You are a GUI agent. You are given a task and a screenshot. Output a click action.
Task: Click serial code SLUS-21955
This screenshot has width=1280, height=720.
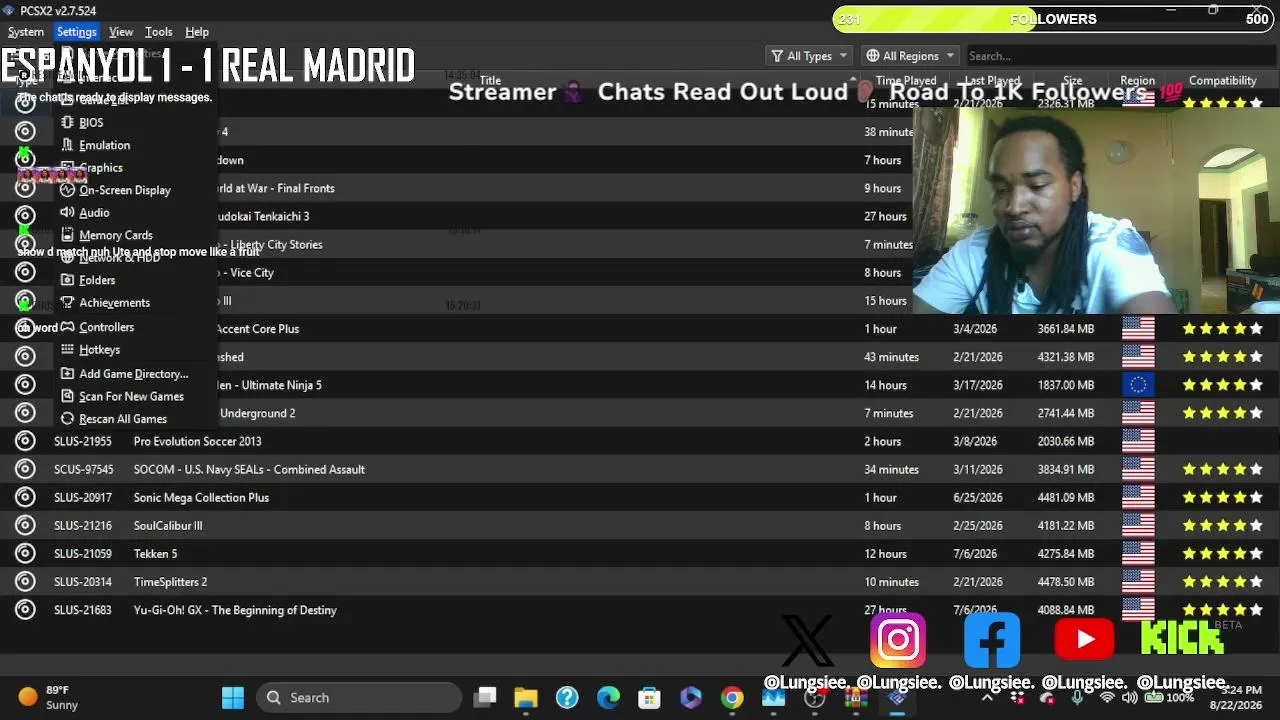(x=83, y=441)
